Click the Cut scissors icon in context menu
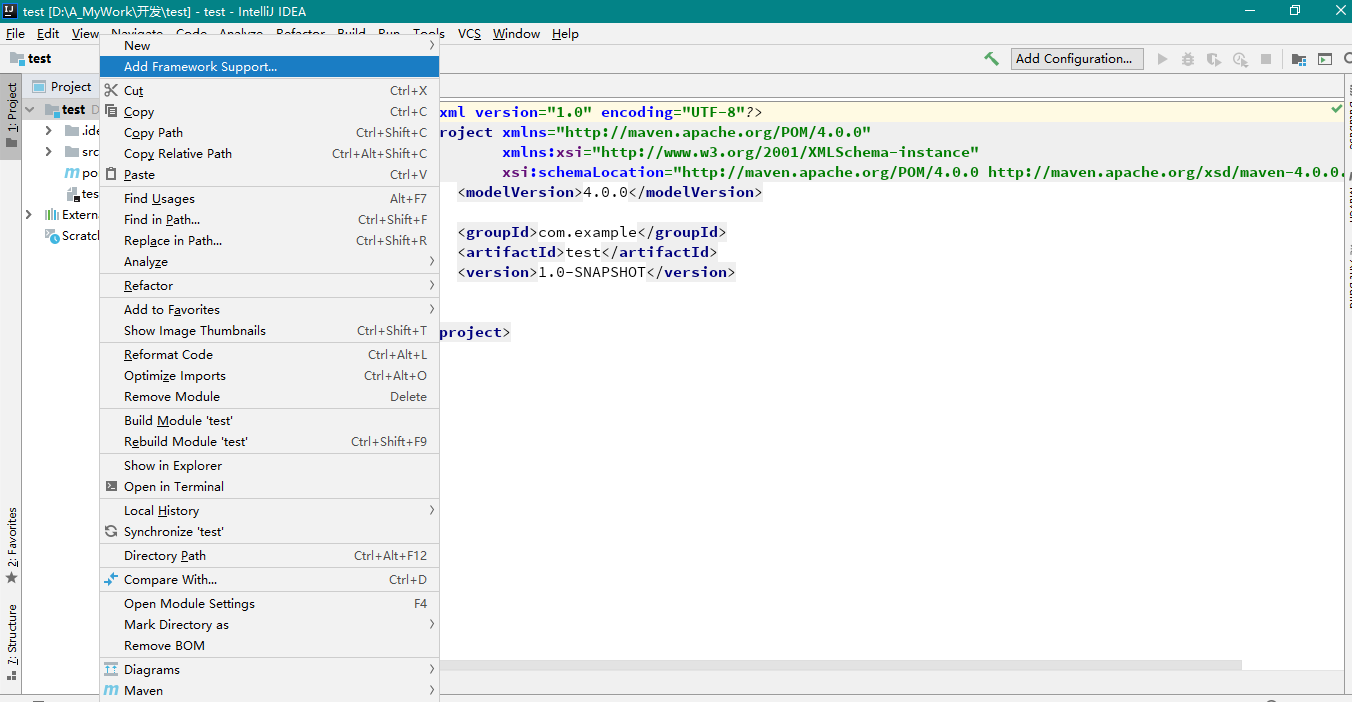The image size is (1352, 702). 111,91
